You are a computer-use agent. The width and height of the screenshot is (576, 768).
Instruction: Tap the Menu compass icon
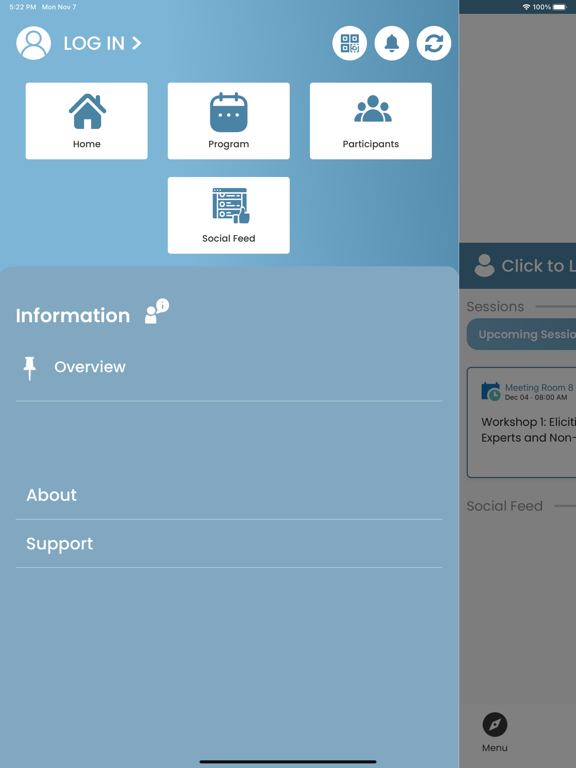(495, 724)
